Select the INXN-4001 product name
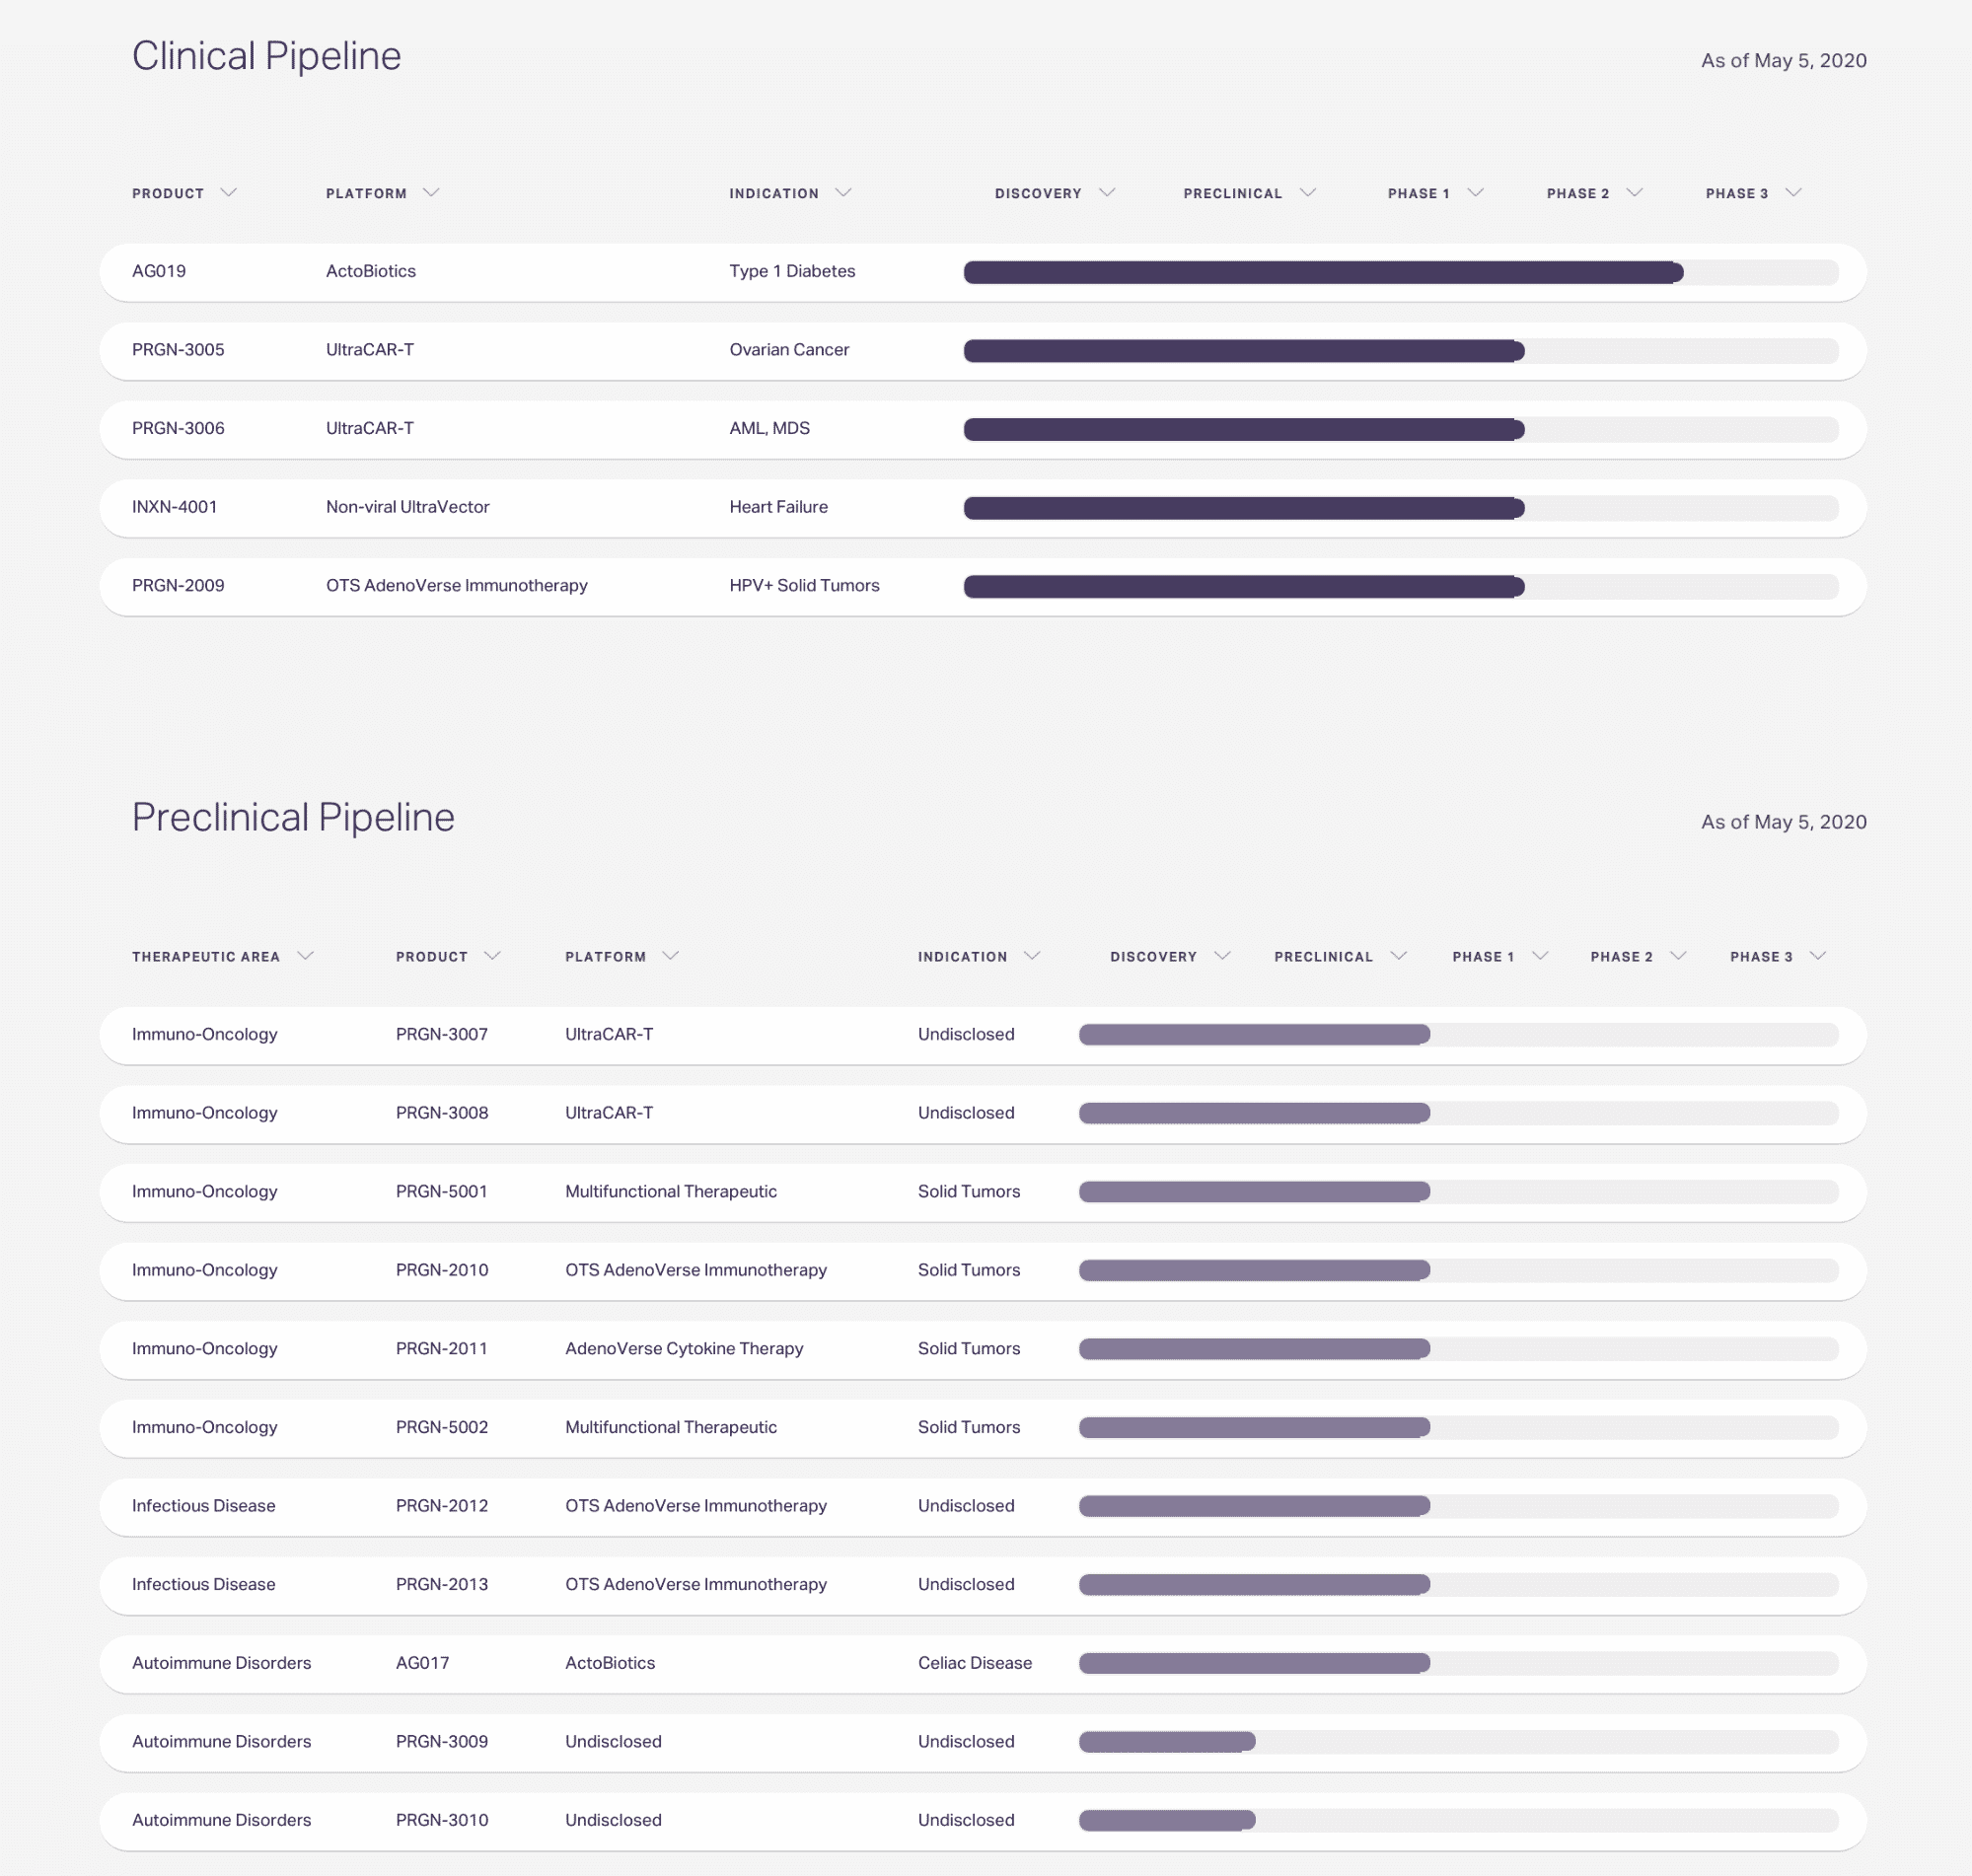The height and width of the screenshot is (1876, 1972). click(175, 507)
